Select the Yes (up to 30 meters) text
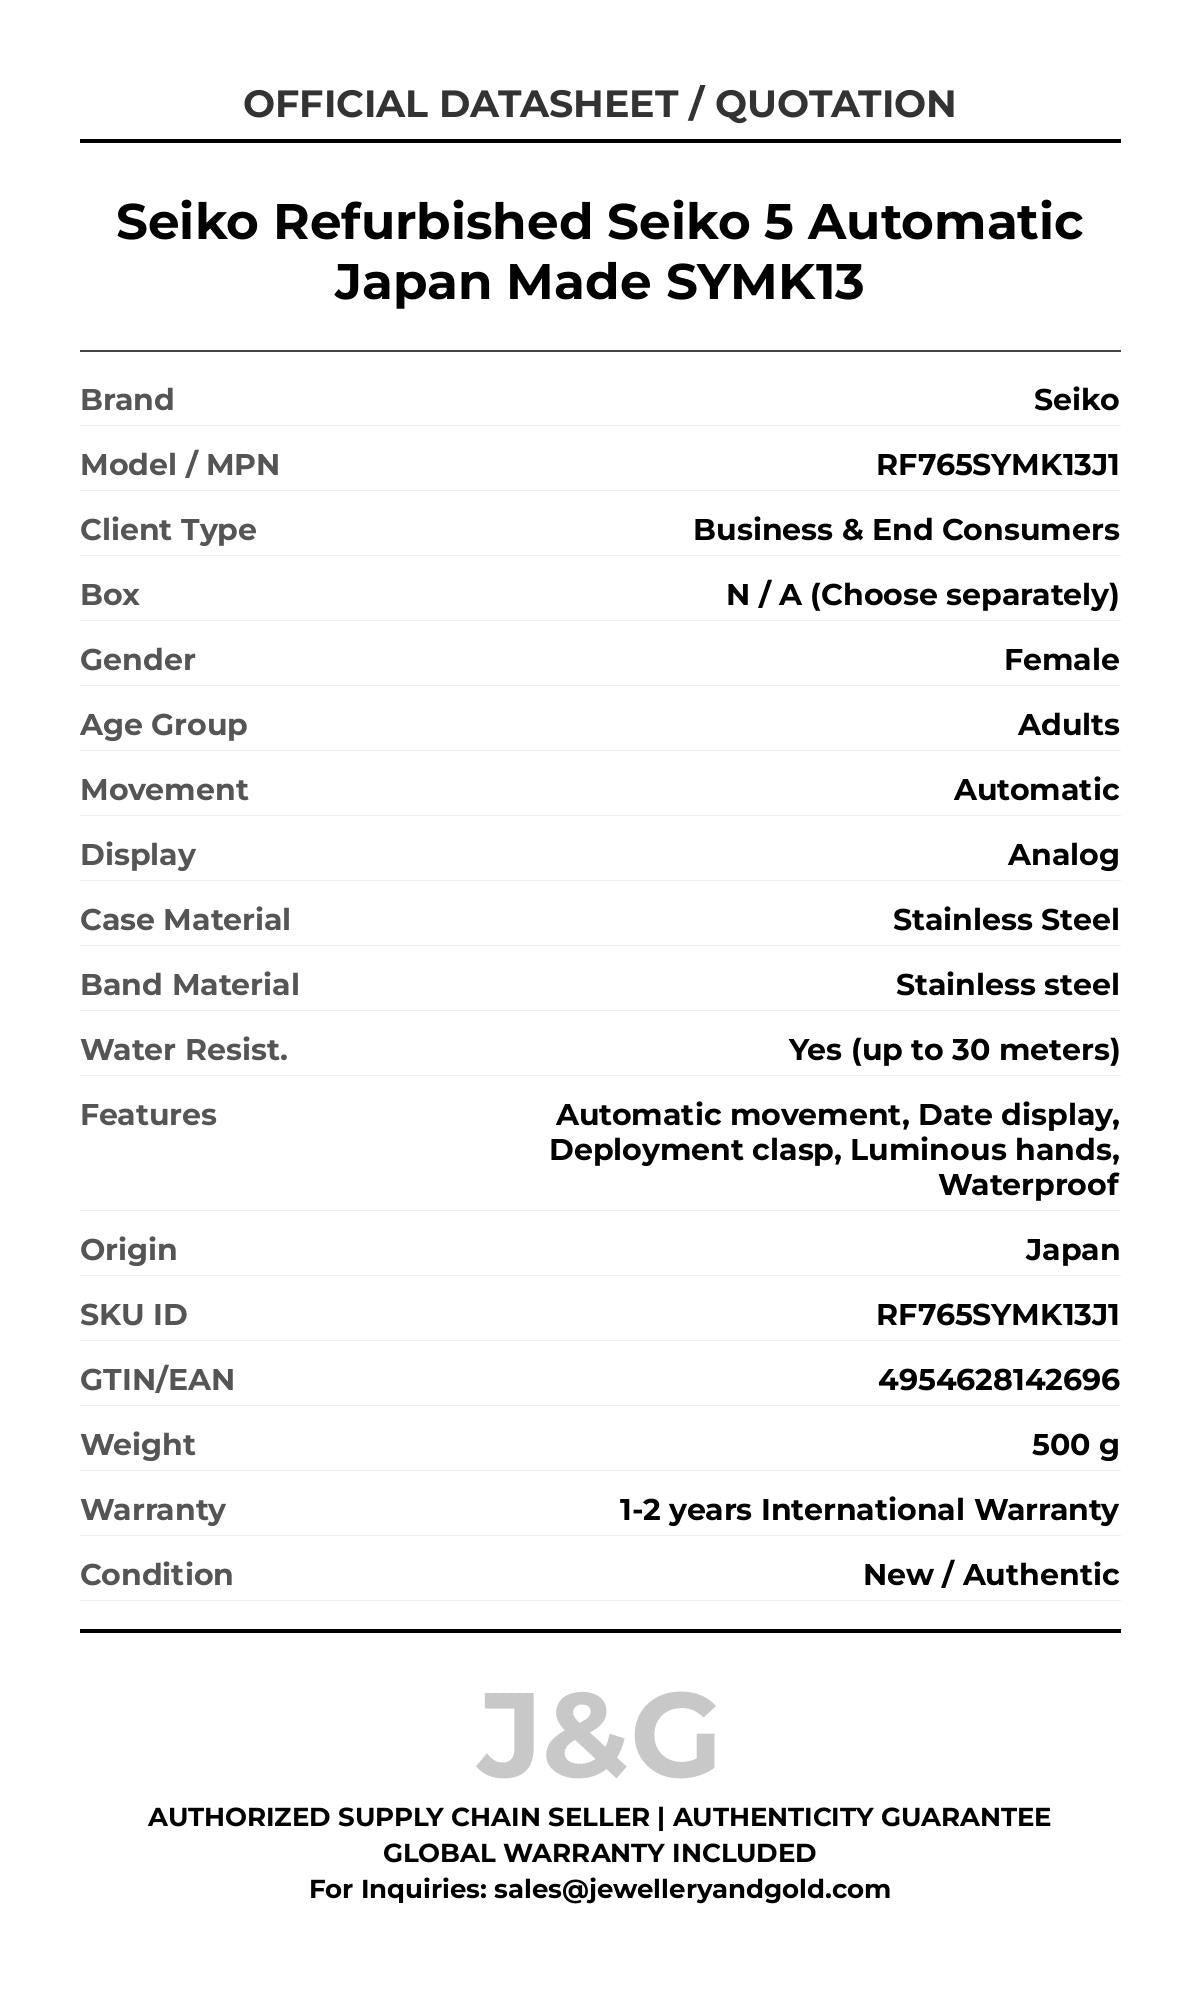1200x2000 pixels. click(x=954, y=1050)
